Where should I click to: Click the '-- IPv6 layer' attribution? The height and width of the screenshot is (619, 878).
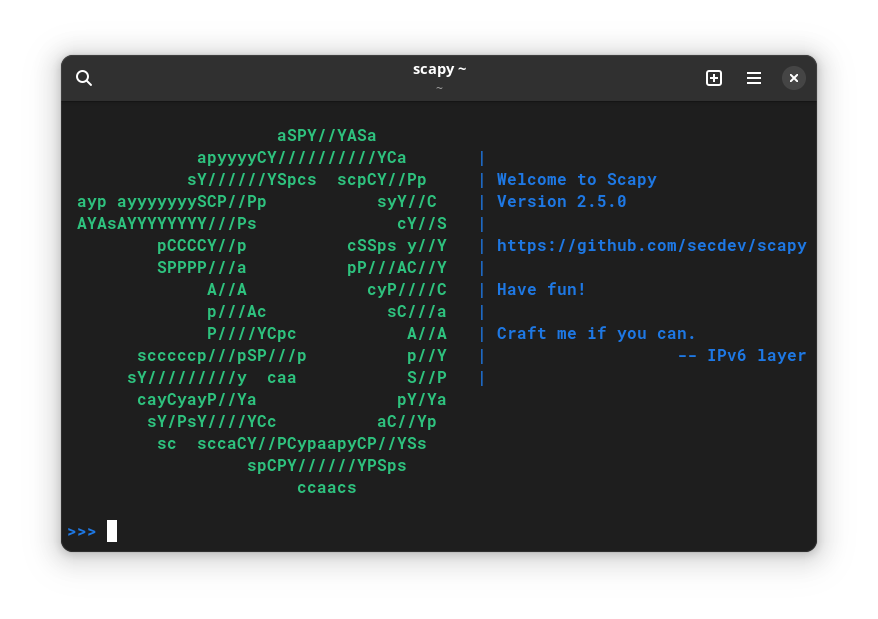(x=741, y=356)
